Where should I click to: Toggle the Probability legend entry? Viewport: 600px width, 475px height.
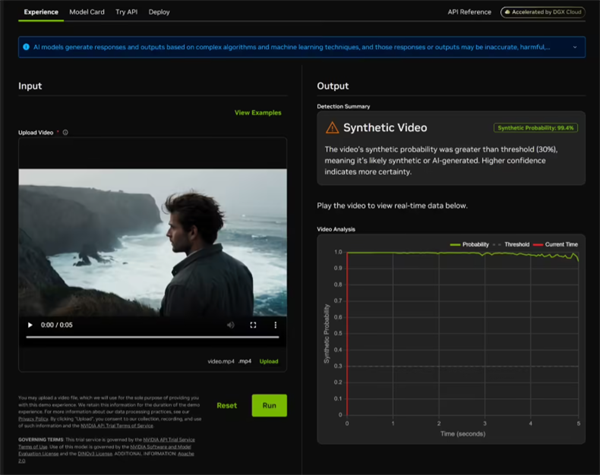tap(470, 244)
